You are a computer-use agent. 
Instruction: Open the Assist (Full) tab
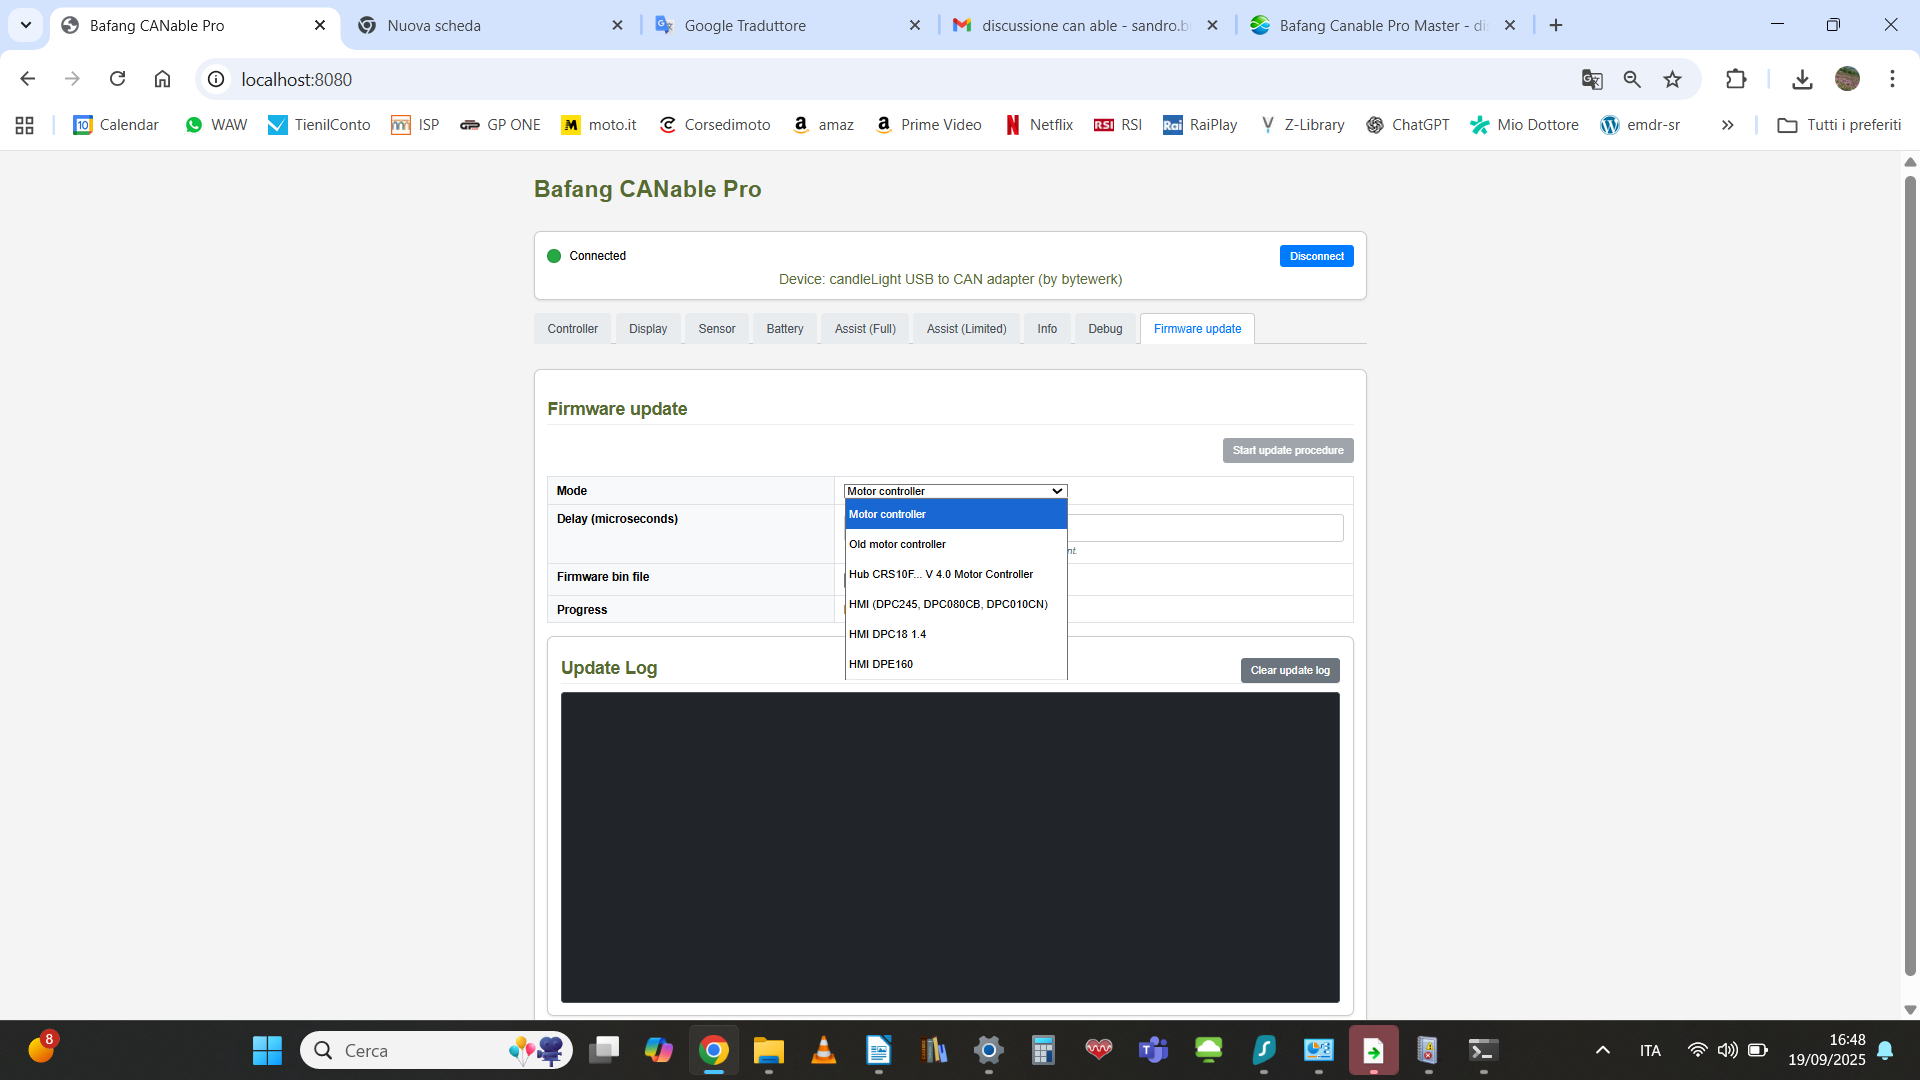865,329
